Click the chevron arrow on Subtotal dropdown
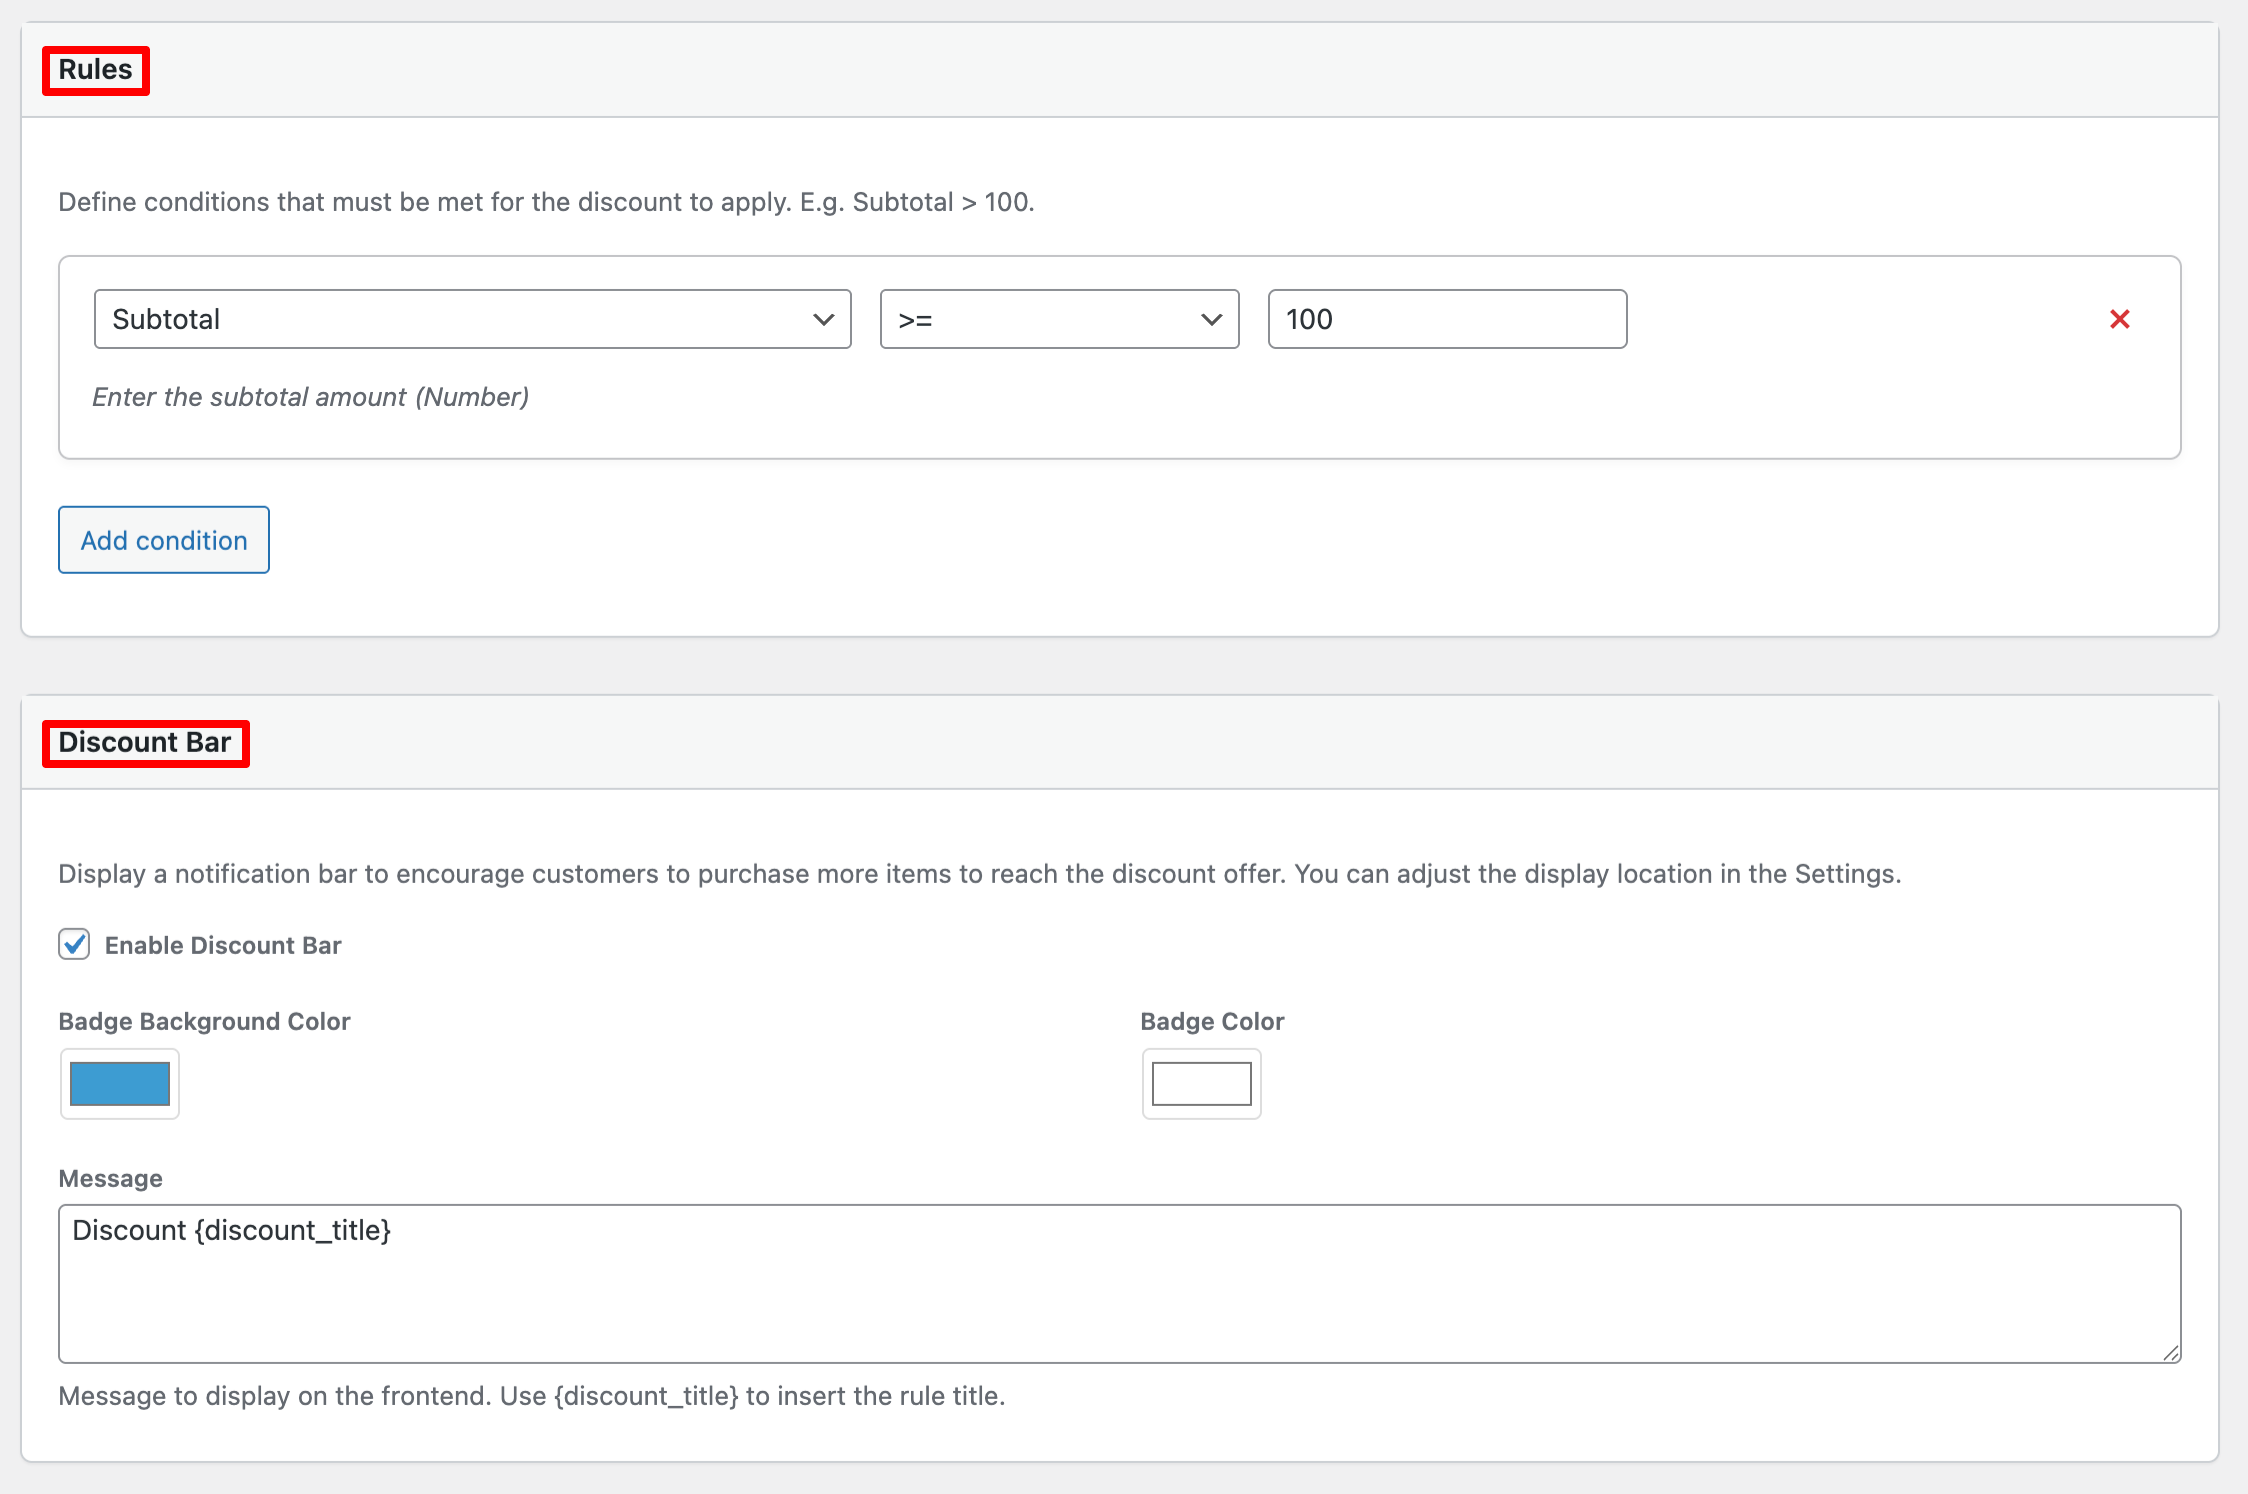This screenshot has height=1494, width=2248. pos(823,320)
